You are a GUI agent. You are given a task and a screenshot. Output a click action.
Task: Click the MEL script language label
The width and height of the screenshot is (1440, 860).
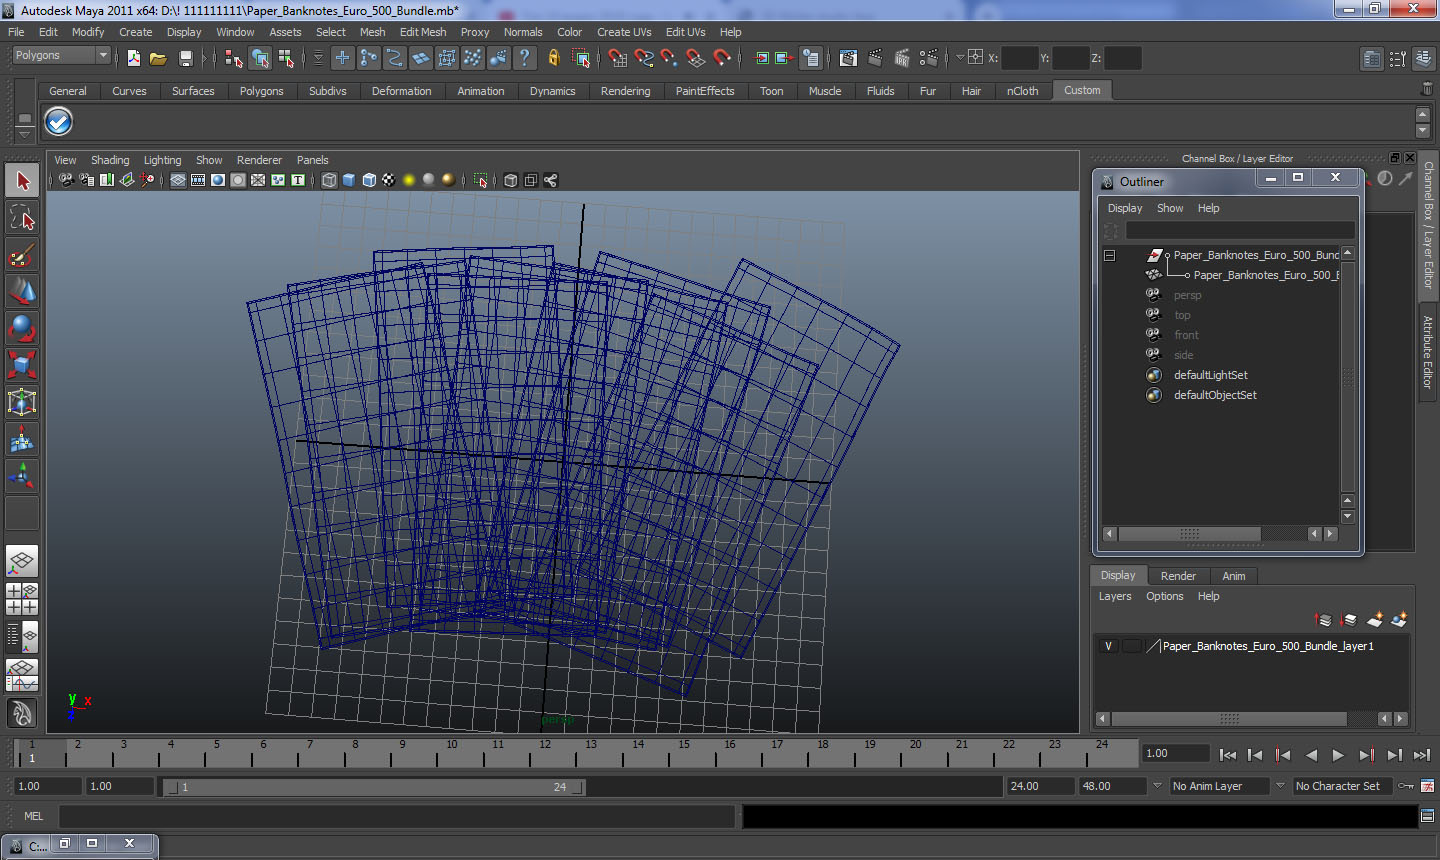[34, 816]
